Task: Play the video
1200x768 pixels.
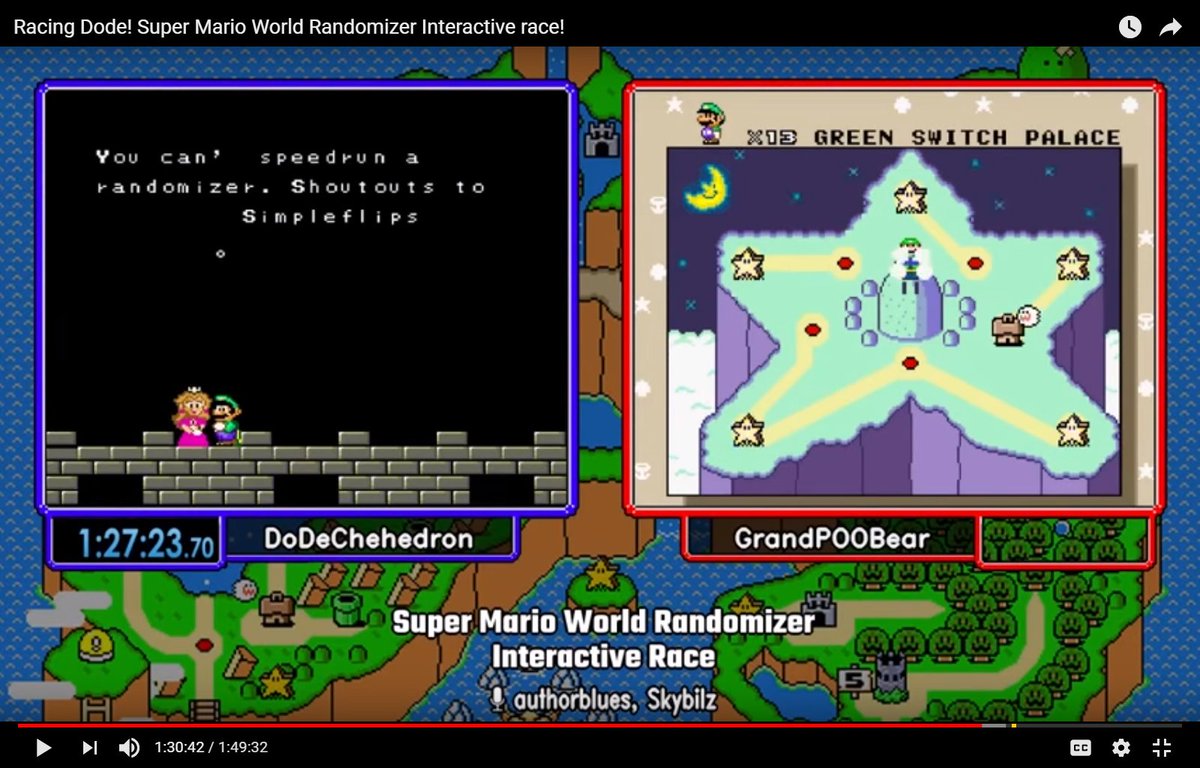Action: 43,747
